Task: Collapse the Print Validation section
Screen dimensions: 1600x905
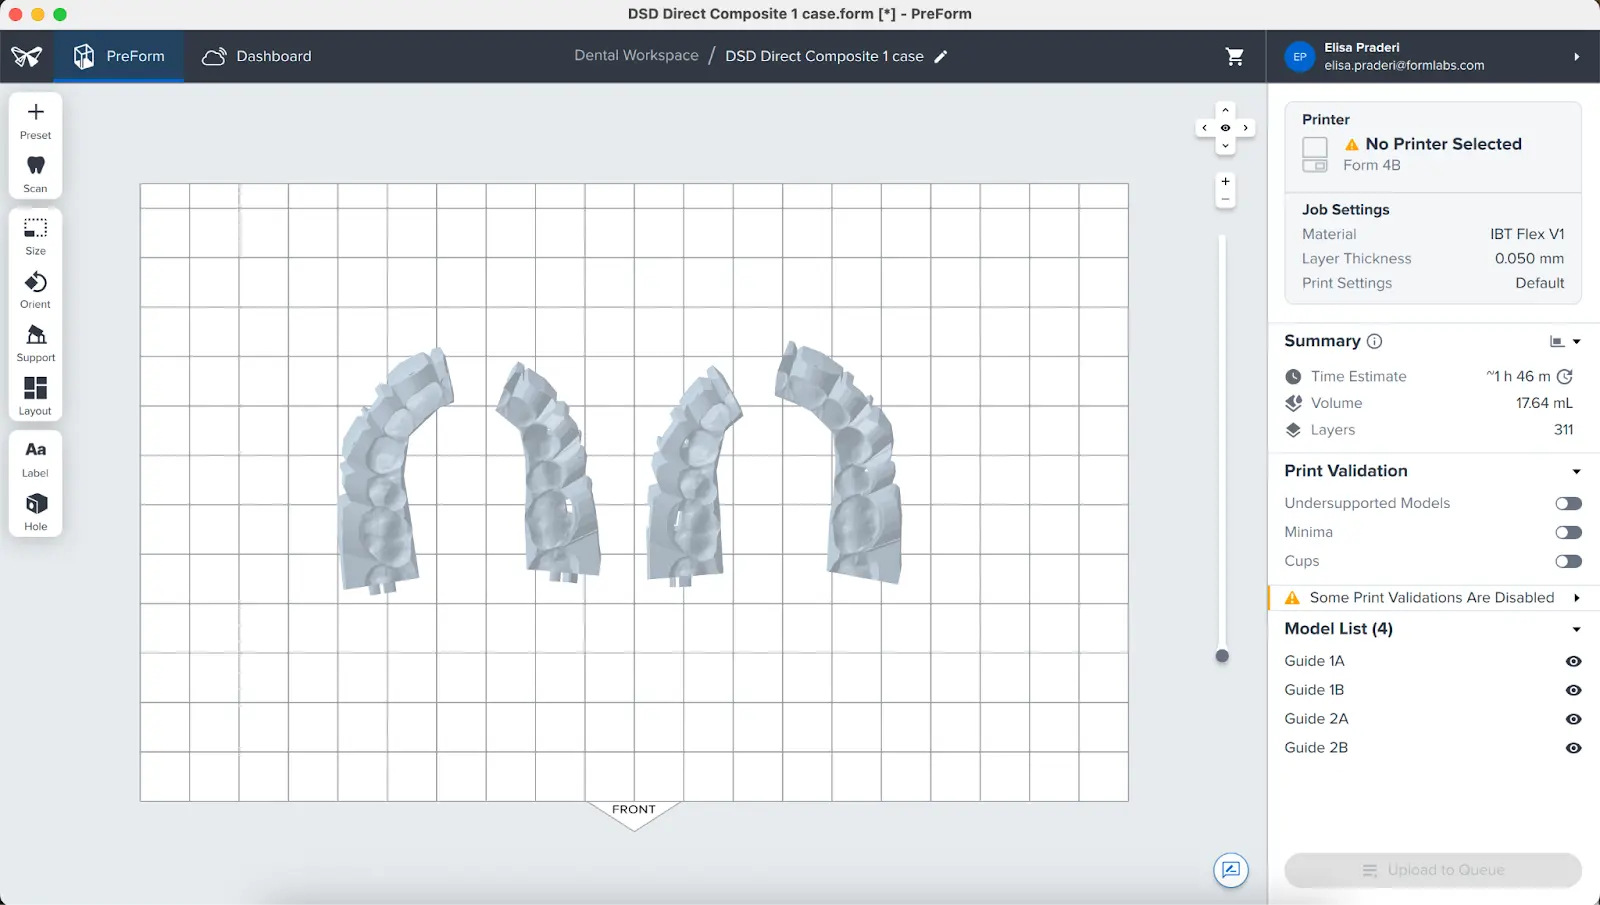Action: 1577,470
